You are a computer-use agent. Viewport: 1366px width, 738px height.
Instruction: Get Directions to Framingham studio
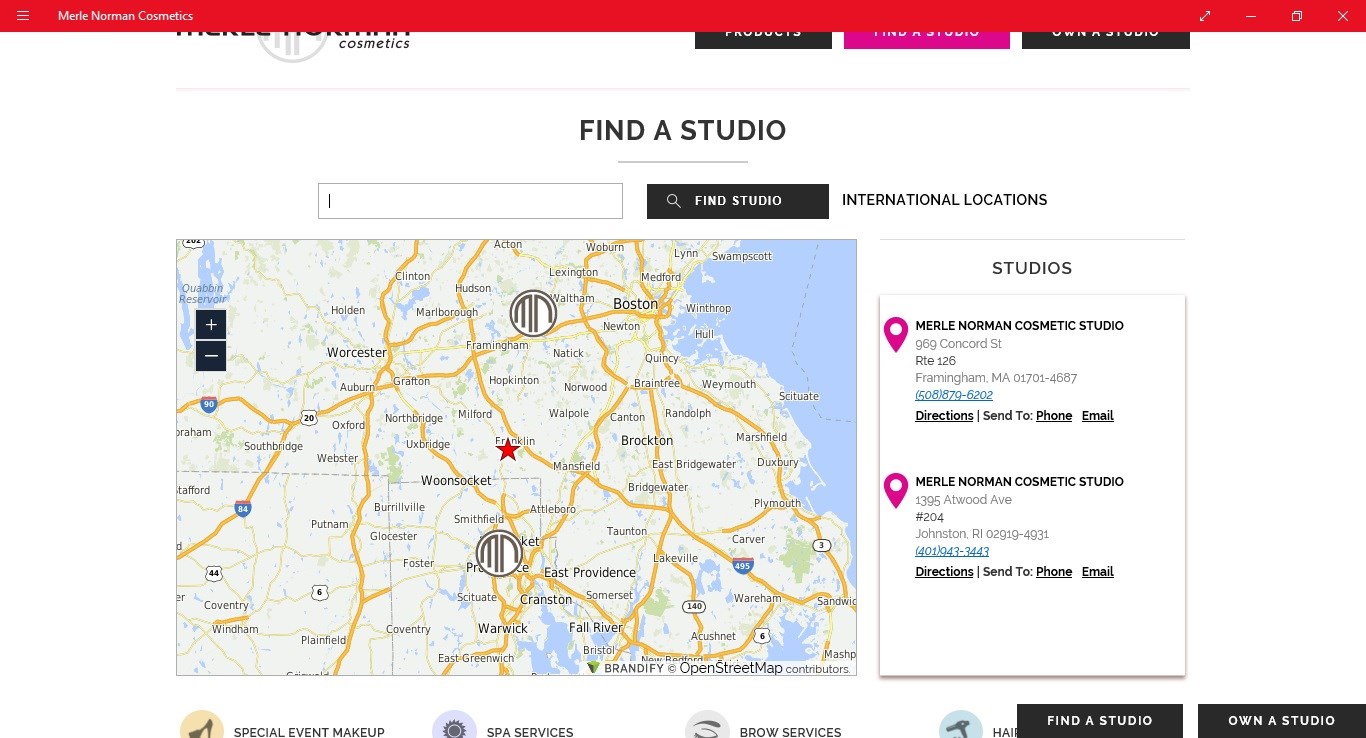[x=944, y=416]
